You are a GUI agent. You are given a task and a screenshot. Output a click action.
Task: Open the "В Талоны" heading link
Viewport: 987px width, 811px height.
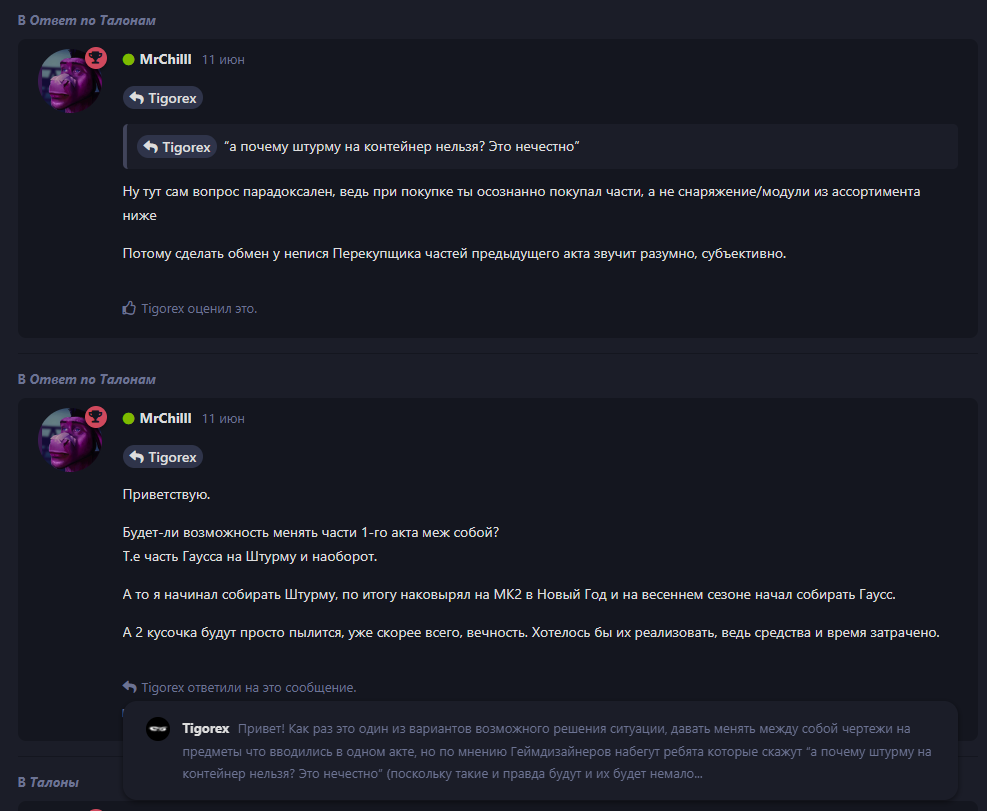(48, 782)
